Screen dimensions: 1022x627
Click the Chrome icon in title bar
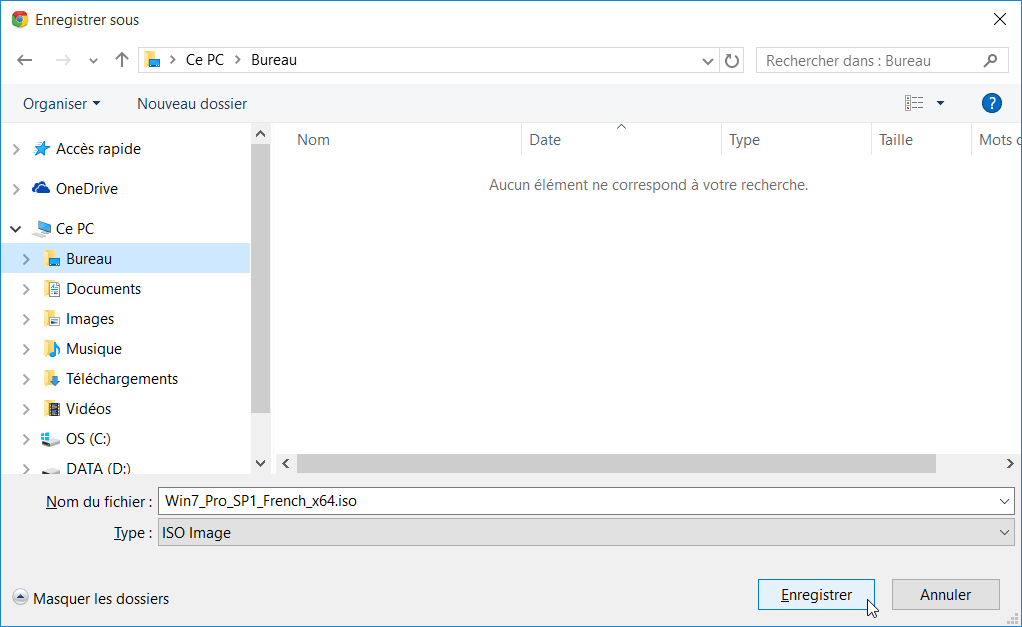pyautogui.click(x=20, y=20)
